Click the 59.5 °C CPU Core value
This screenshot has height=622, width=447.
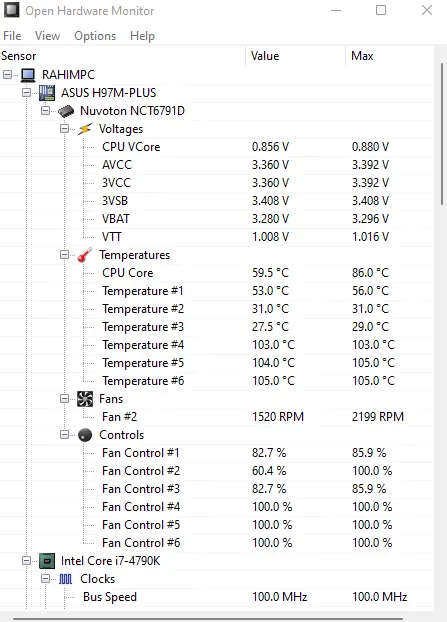coord(271,273)
